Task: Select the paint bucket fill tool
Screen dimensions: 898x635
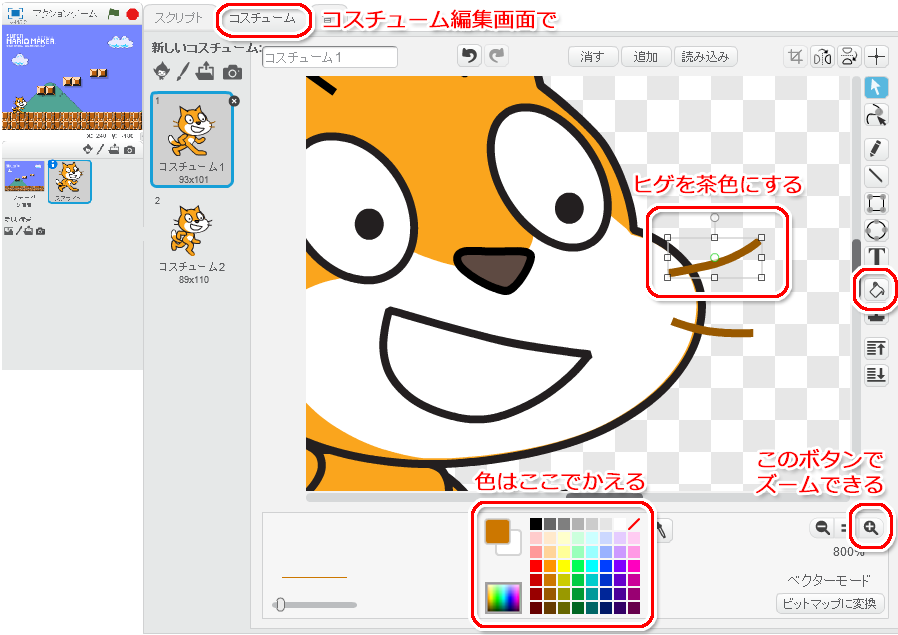Action: tap(876, 290)
